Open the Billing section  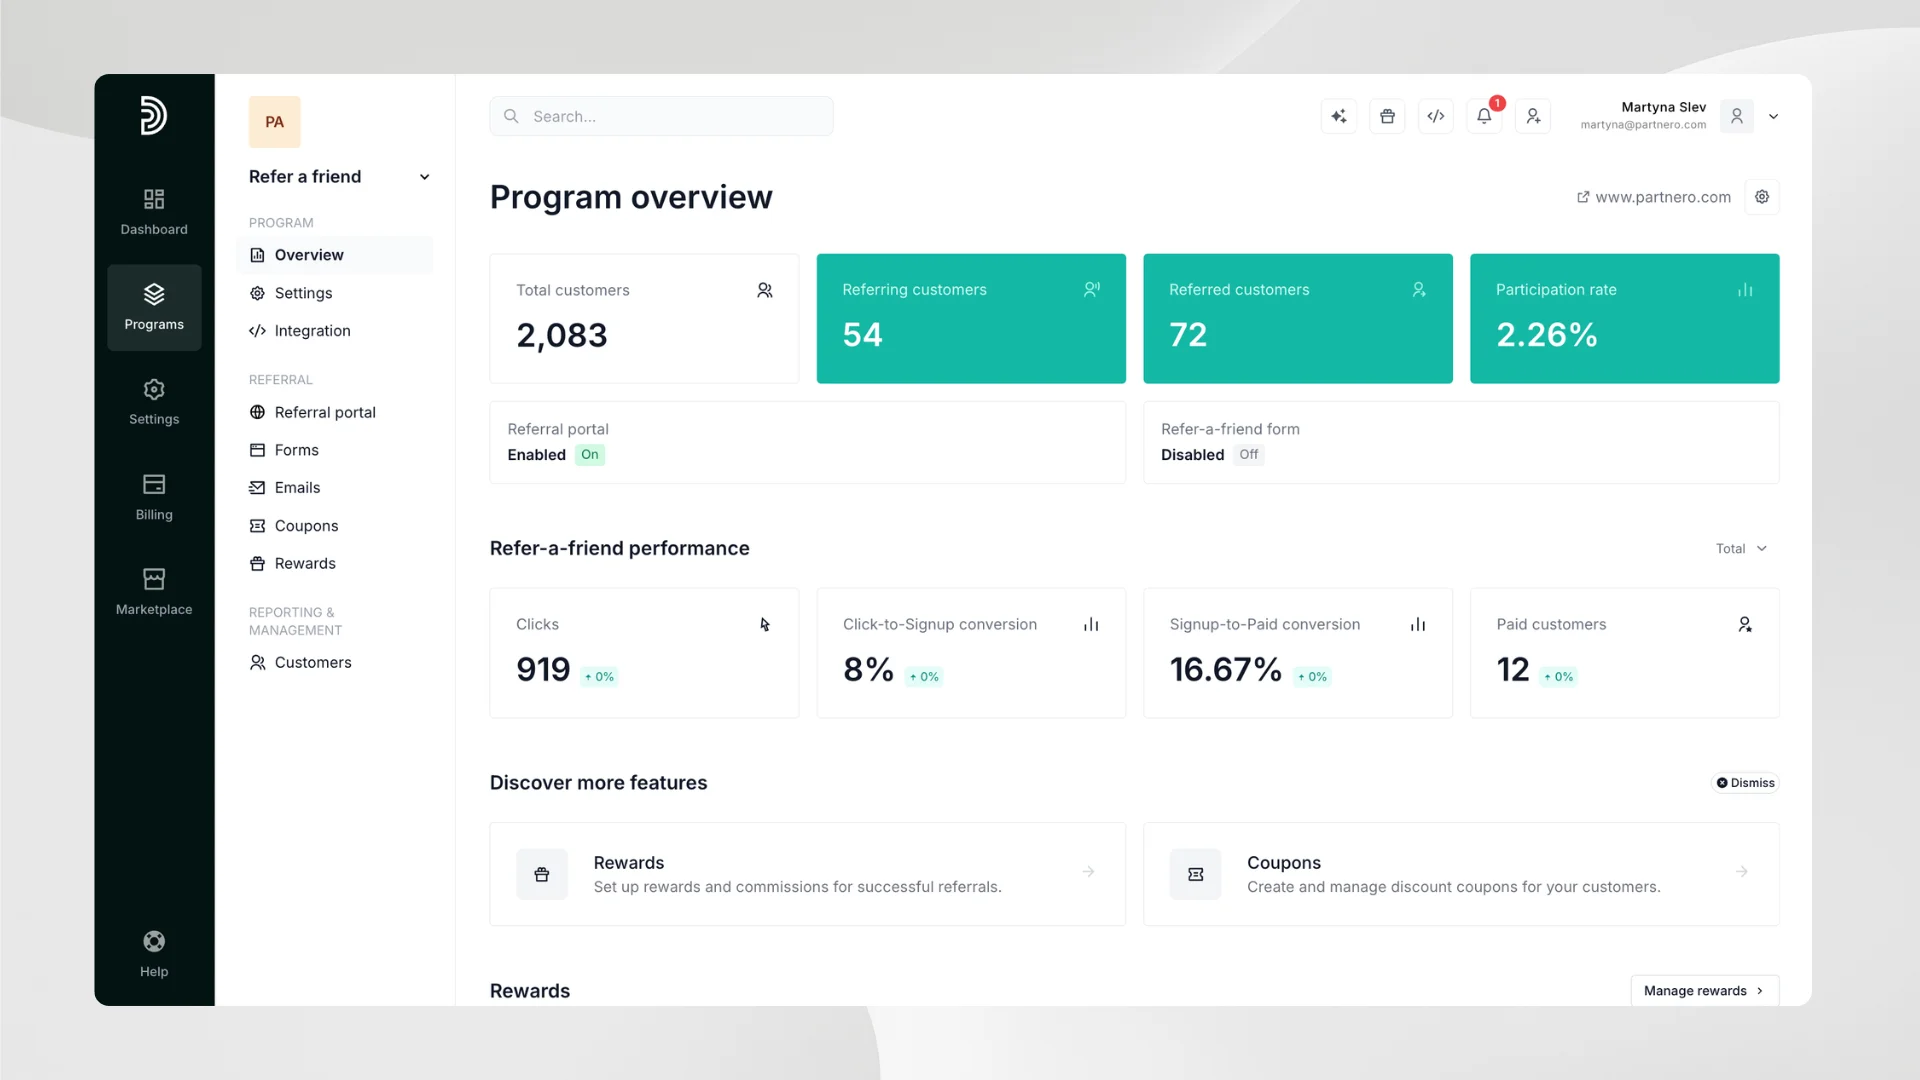[x=154, y=497]
